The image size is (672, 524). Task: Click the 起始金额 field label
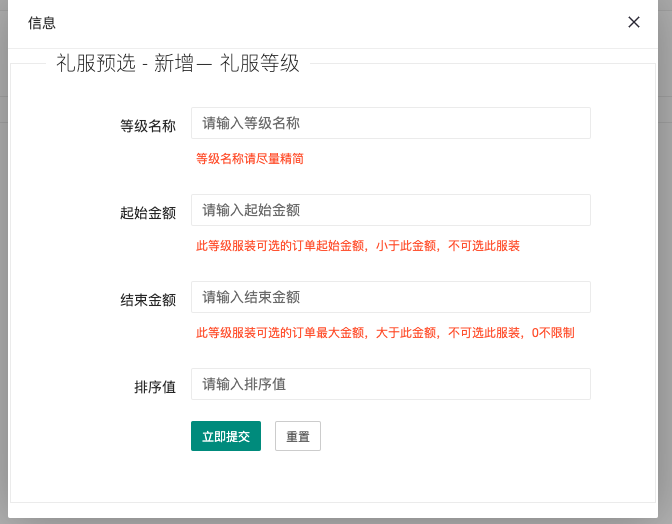(148, 213)
